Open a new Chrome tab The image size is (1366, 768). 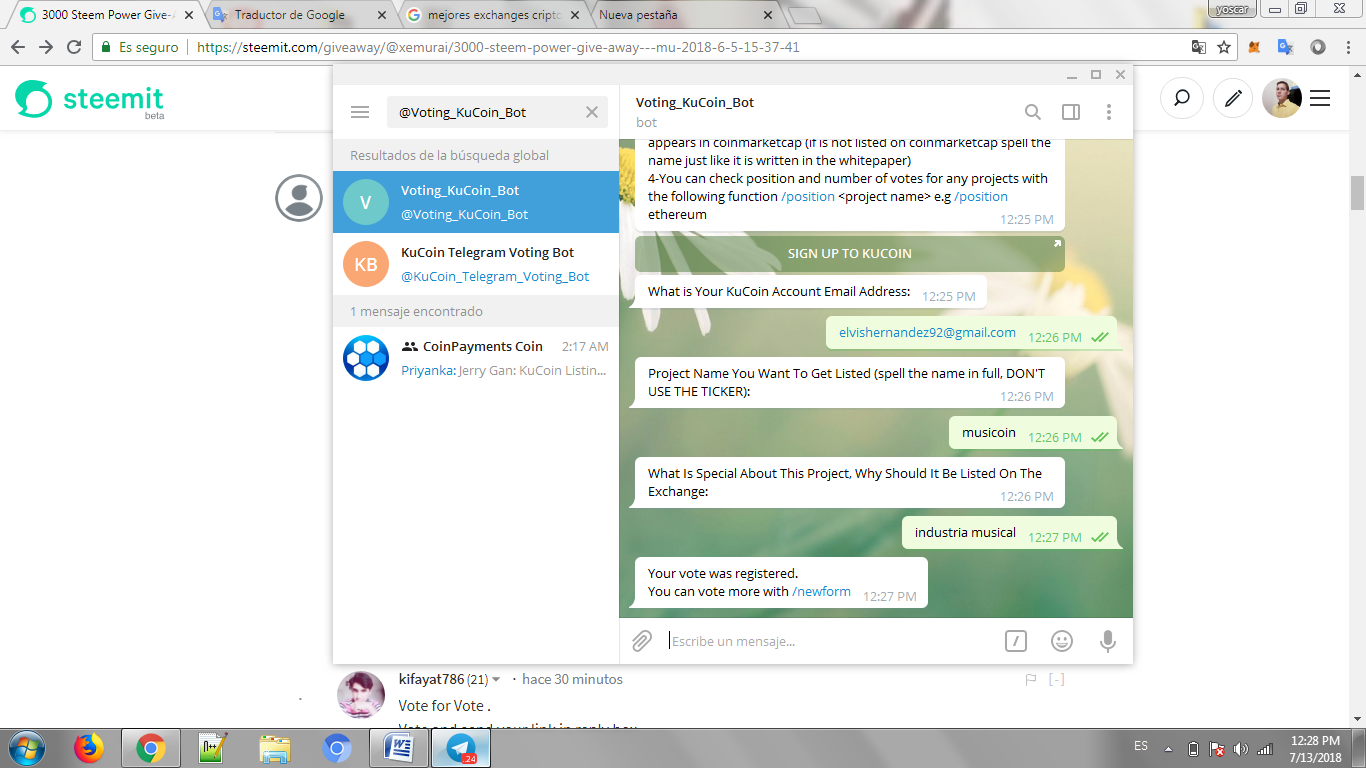tap(804, 15)
